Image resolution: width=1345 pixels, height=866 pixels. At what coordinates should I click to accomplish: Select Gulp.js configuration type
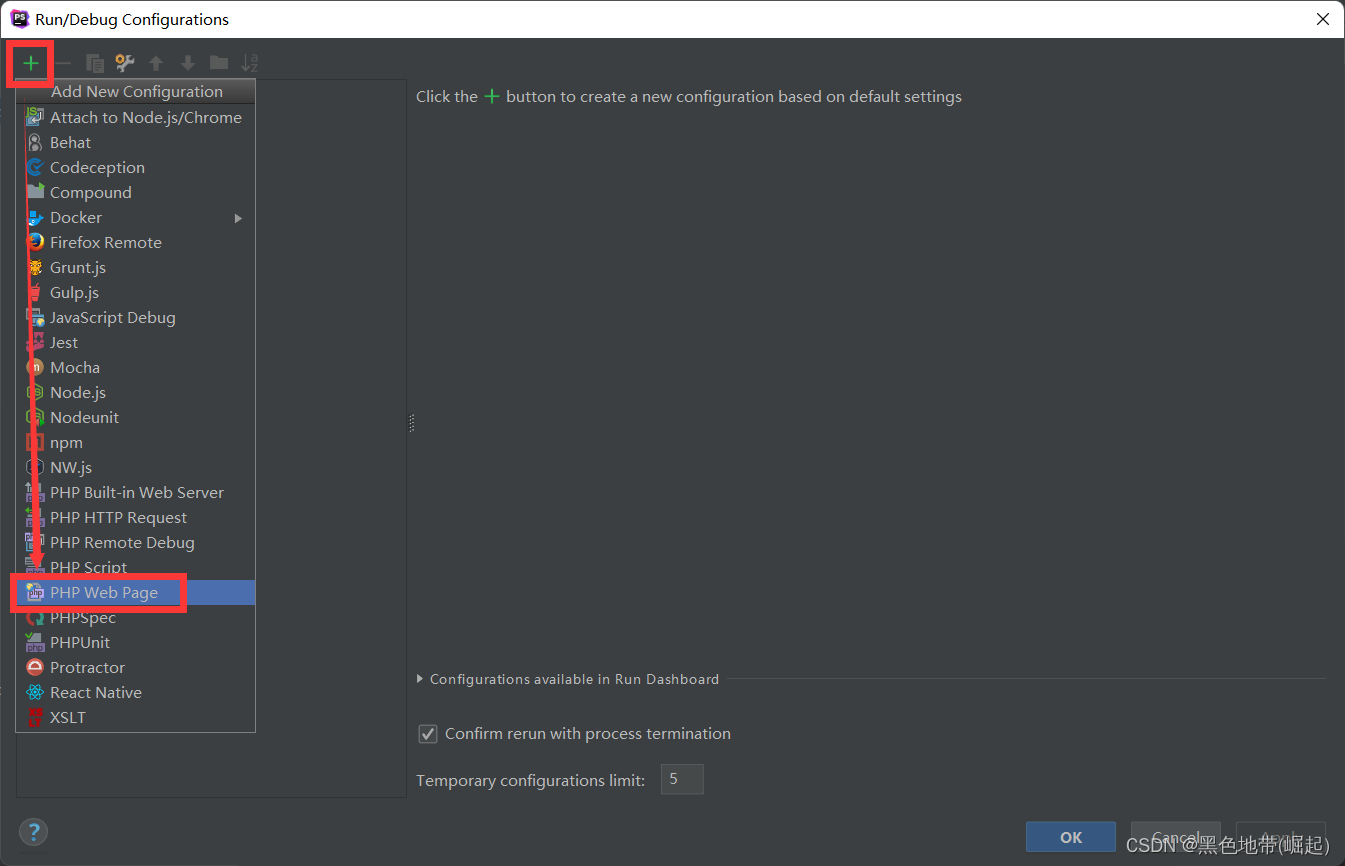point(136,292)
